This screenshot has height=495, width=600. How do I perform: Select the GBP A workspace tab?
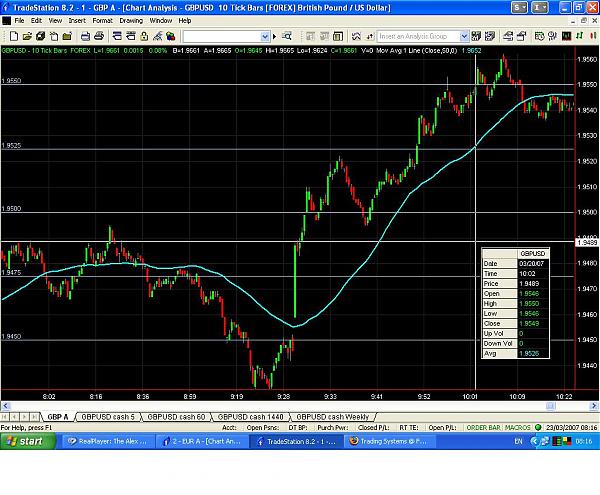click(58, 417)
